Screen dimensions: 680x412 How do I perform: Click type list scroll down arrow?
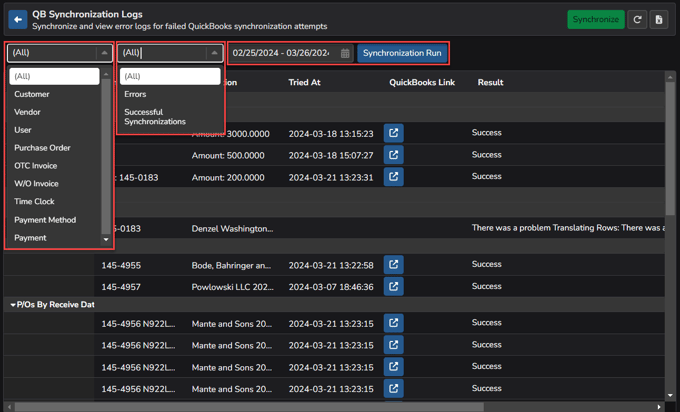click(x=106, y=239)
